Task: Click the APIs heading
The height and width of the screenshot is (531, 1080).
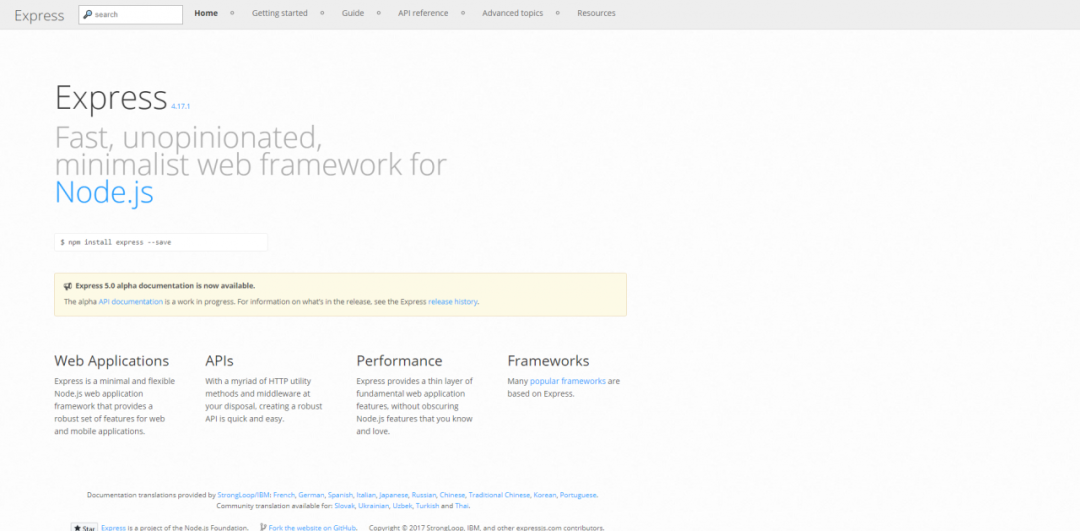Action: (219, 361)
